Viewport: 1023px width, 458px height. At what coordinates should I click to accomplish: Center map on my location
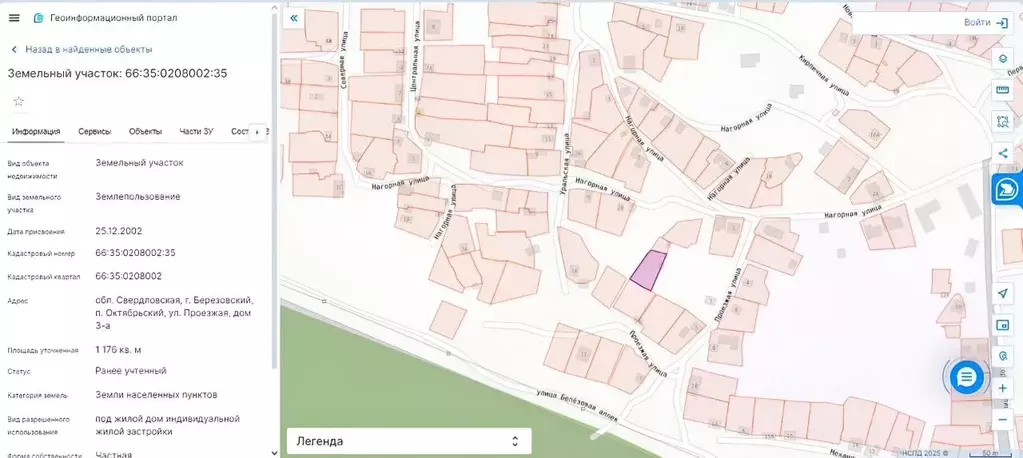(1002, 294)
